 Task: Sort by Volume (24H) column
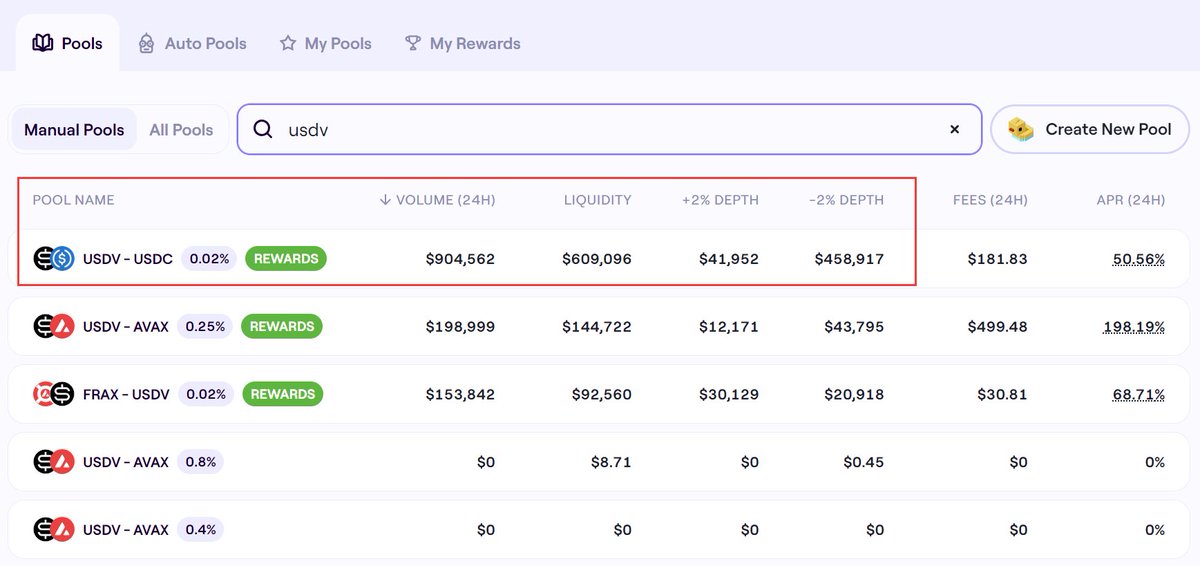click(x=437, y=200)
